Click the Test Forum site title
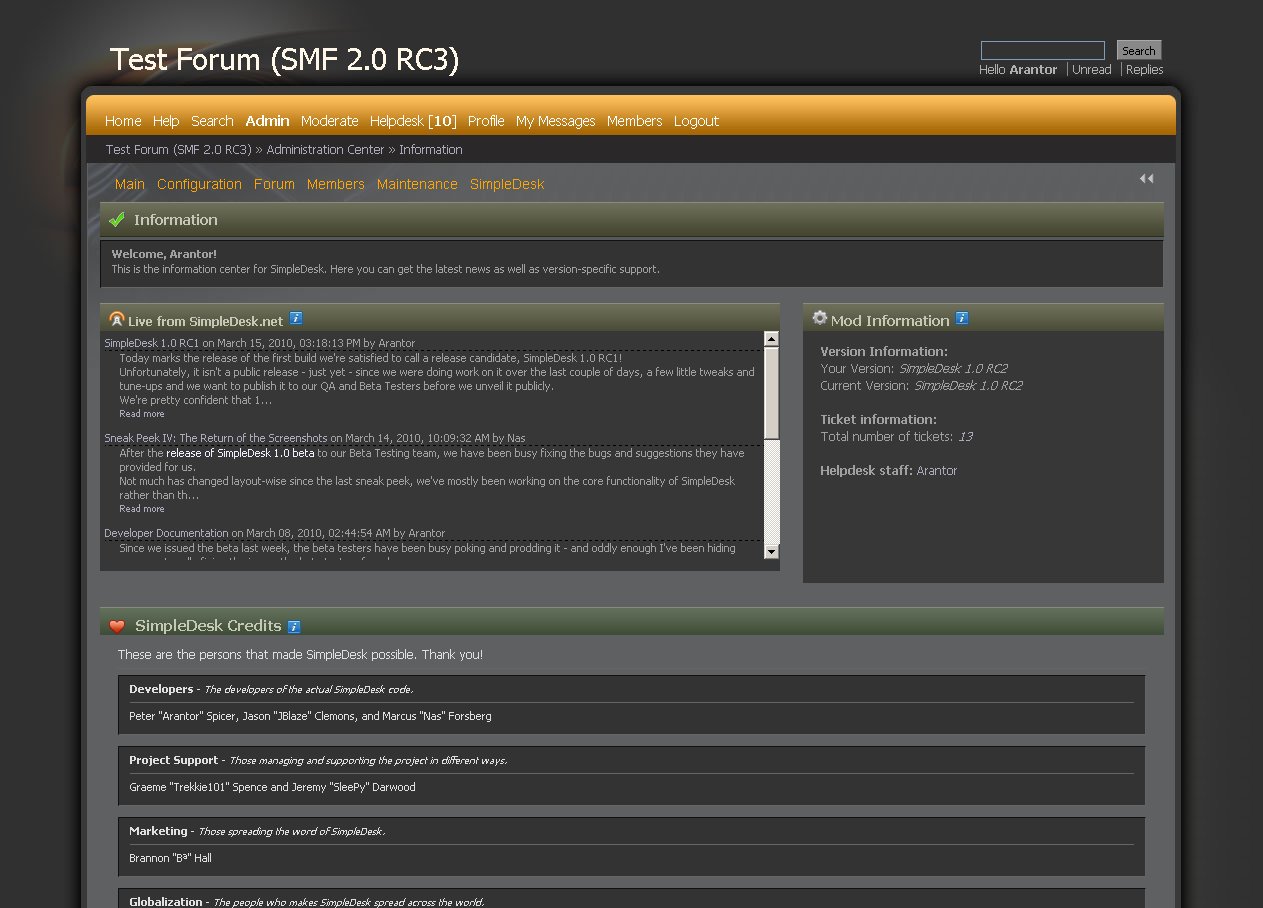 285,60
